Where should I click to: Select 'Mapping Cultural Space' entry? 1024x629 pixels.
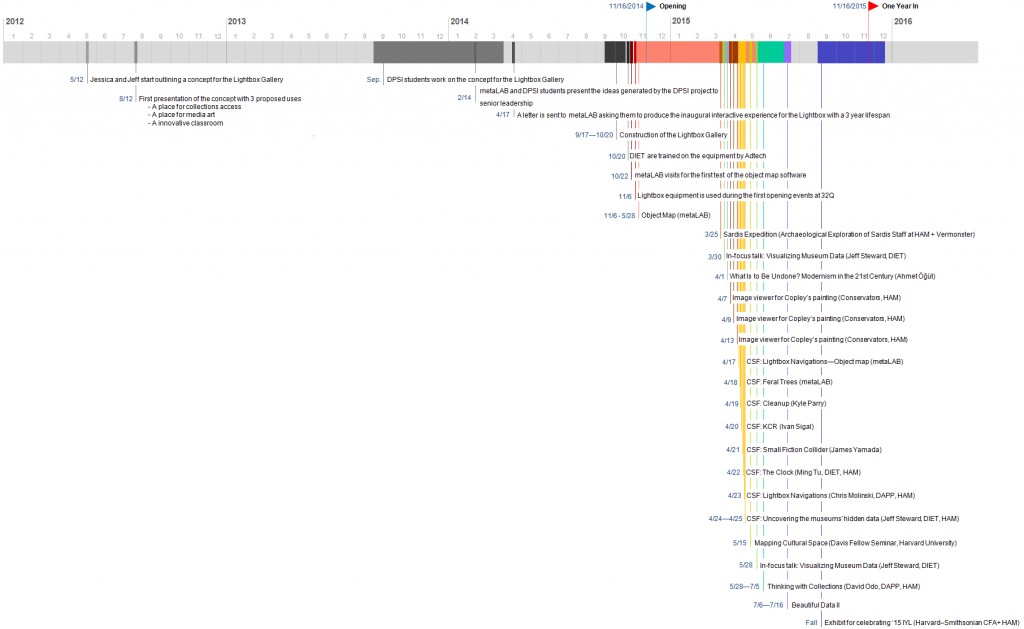pos(856,543)
